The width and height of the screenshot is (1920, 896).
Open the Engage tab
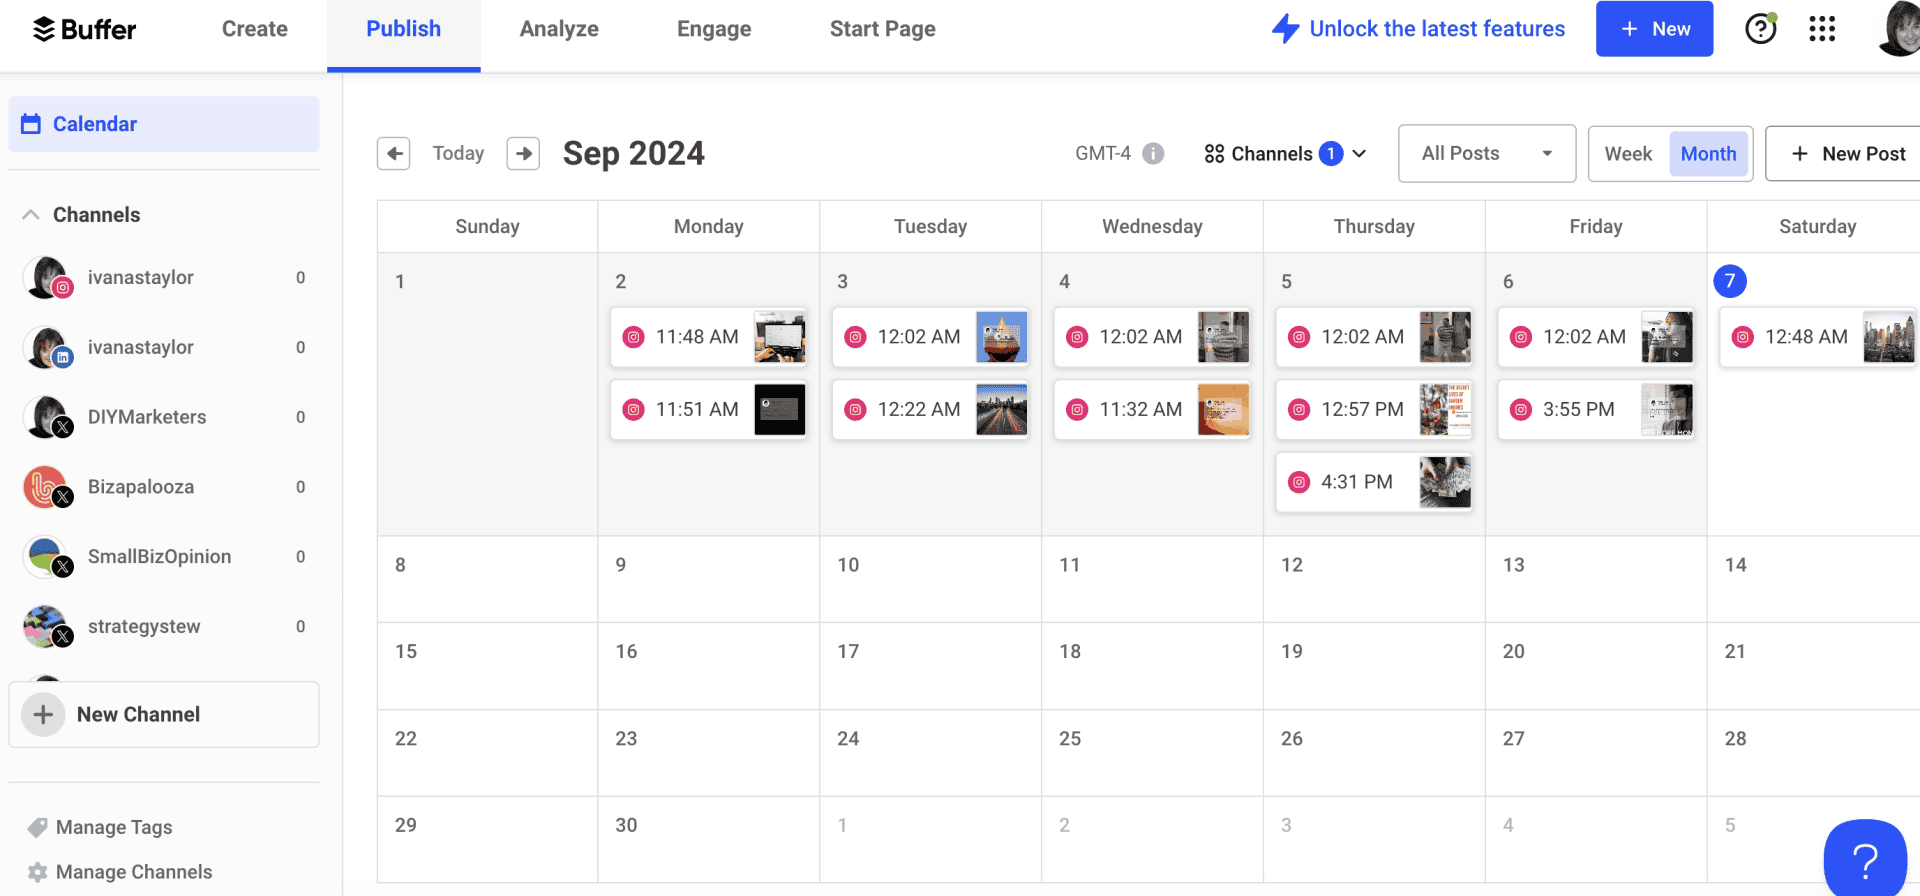click(x=713, y=28)
